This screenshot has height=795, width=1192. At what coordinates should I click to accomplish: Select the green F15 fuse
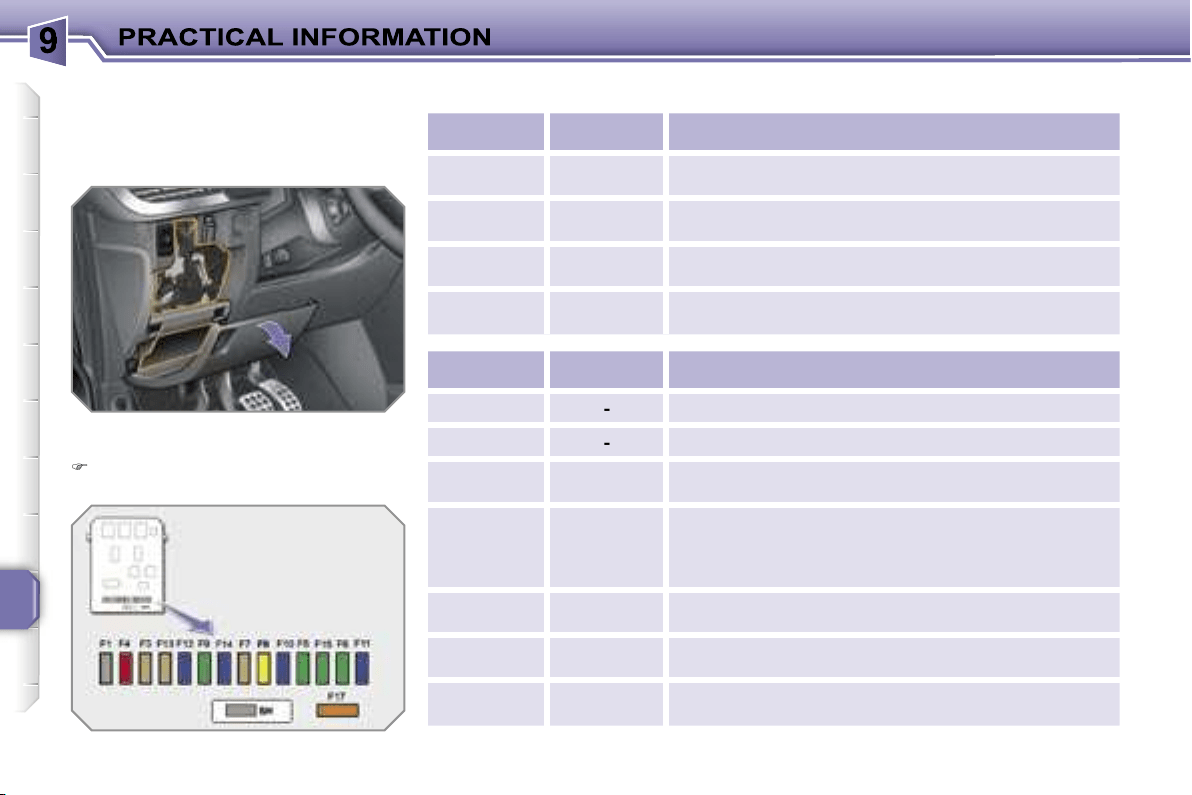(322, 668)
